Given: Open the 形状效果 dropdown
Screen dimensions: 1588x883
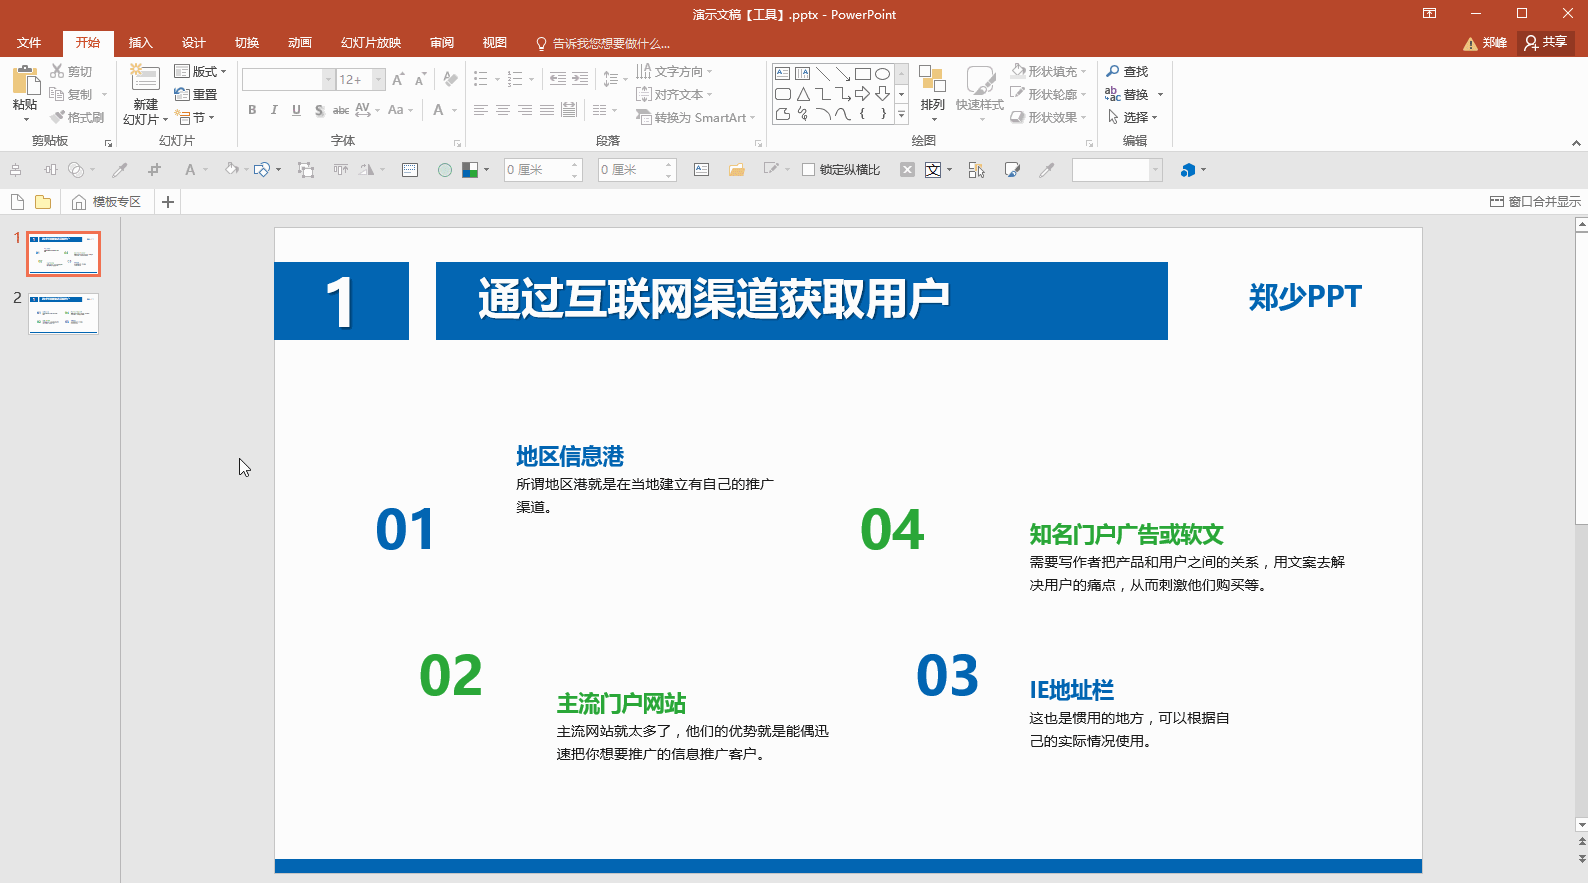Looking at the screenshot, I should [x=1048, y=117].
